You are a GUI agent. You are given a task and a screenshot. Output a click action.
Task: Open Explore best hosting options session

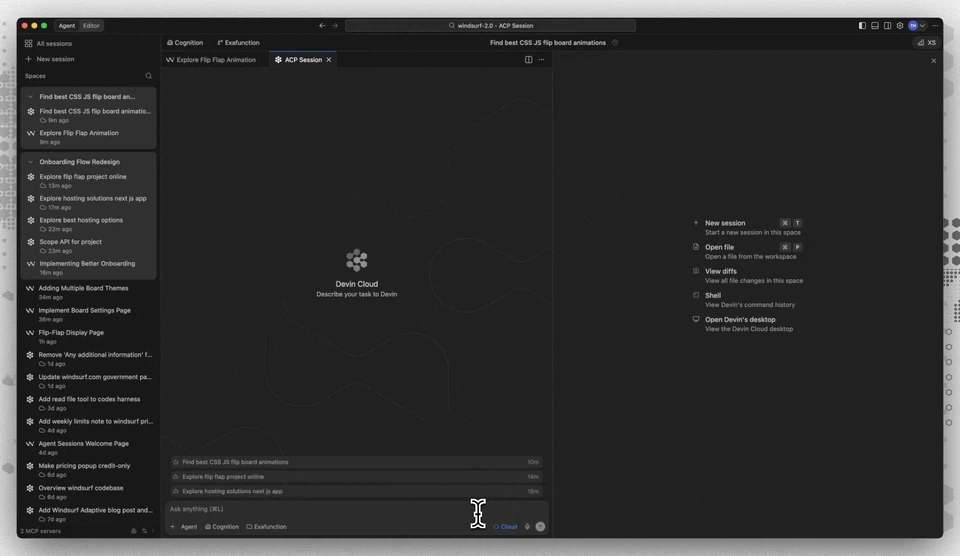[89, 224]
